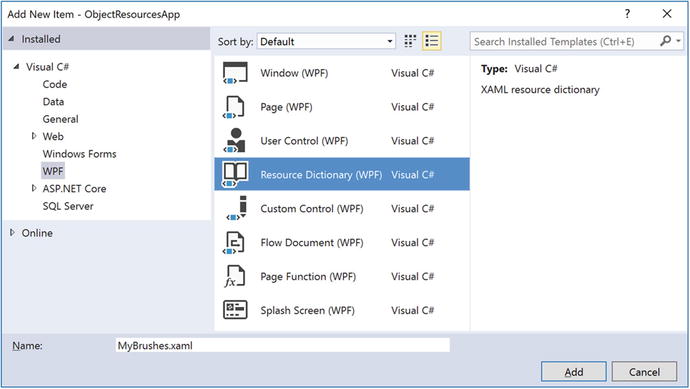Image resolution: width=690 pixels, height=389 pixels.
Task: Select the Code category
Action: pyautogui.click(x=55, y=84)
